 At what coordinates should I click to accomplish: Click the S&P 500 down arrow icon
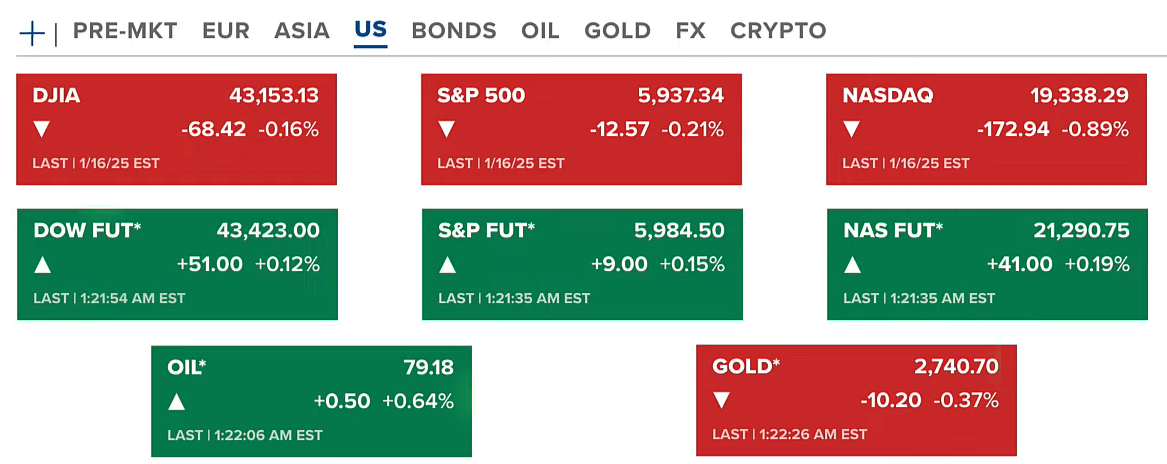coord(447,129)
